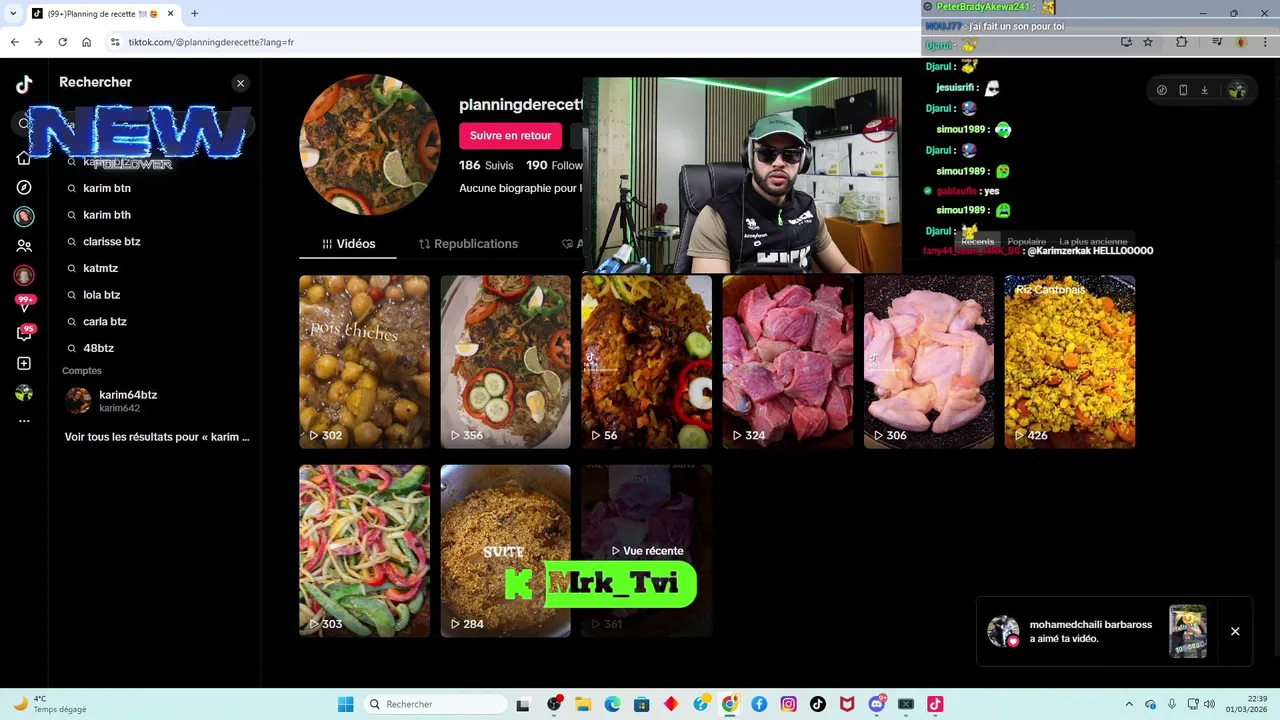Open the 'pois chiches' video with 302 views
Image resolution: width=1280 pixels, height=720 pixels.
click(364, 362)
